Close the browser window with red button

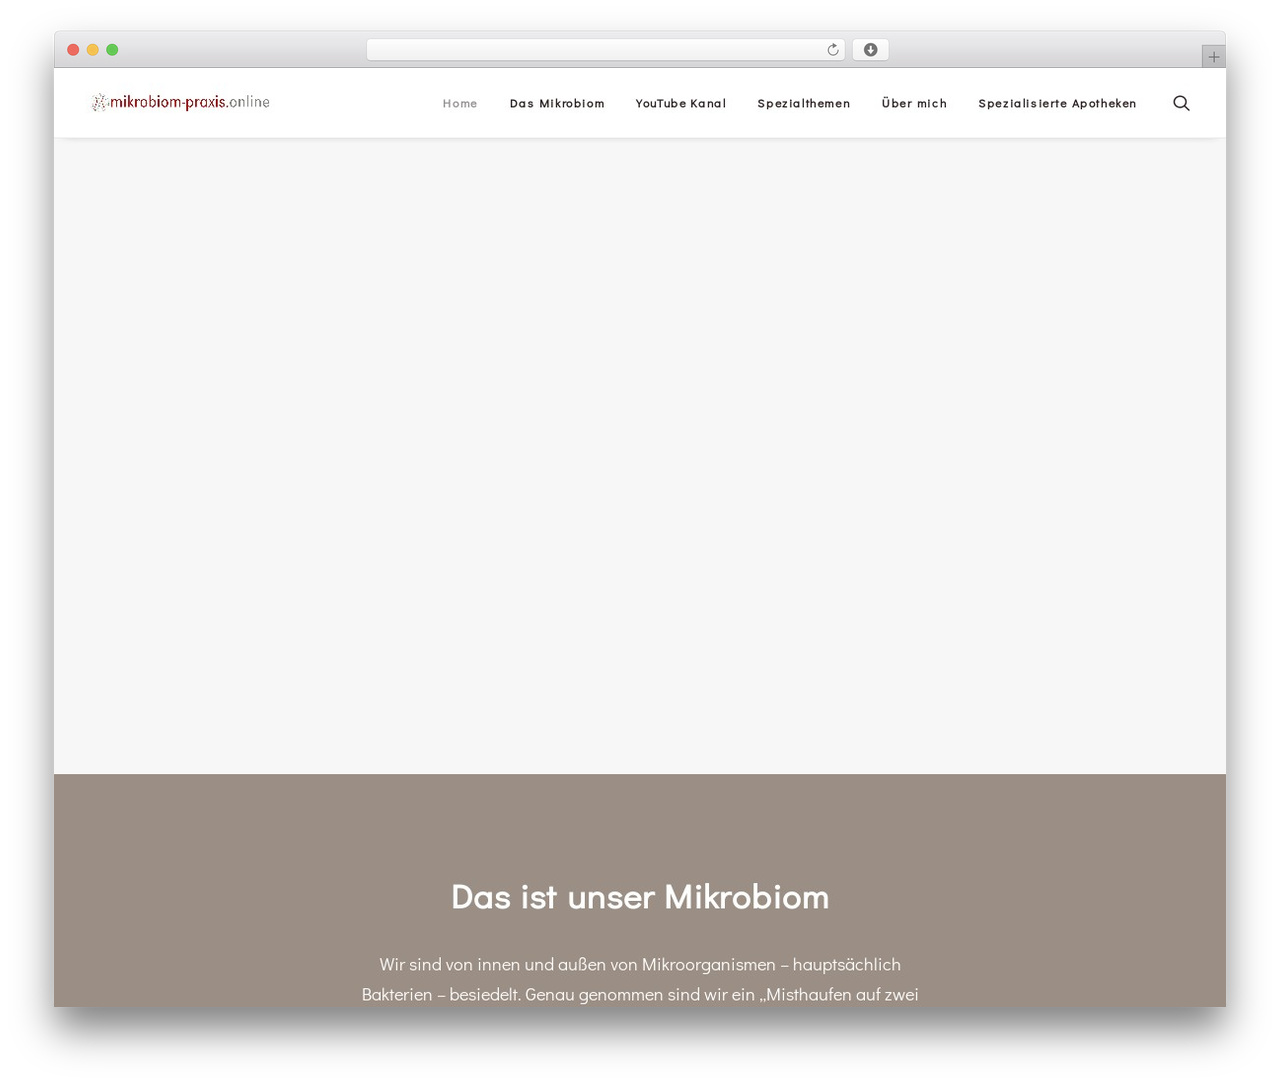[73, 50]
